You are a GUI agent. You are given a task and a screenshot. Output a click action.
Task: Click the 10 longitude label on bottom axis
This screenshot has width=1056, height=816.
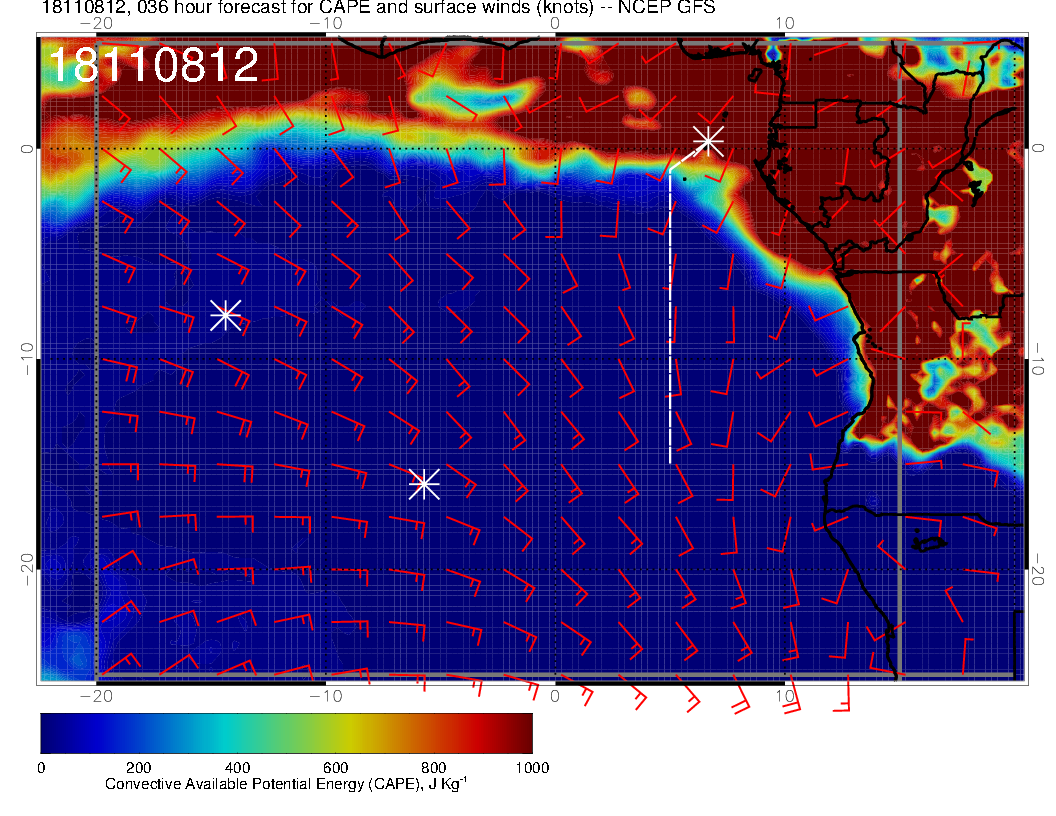[785, 695]
